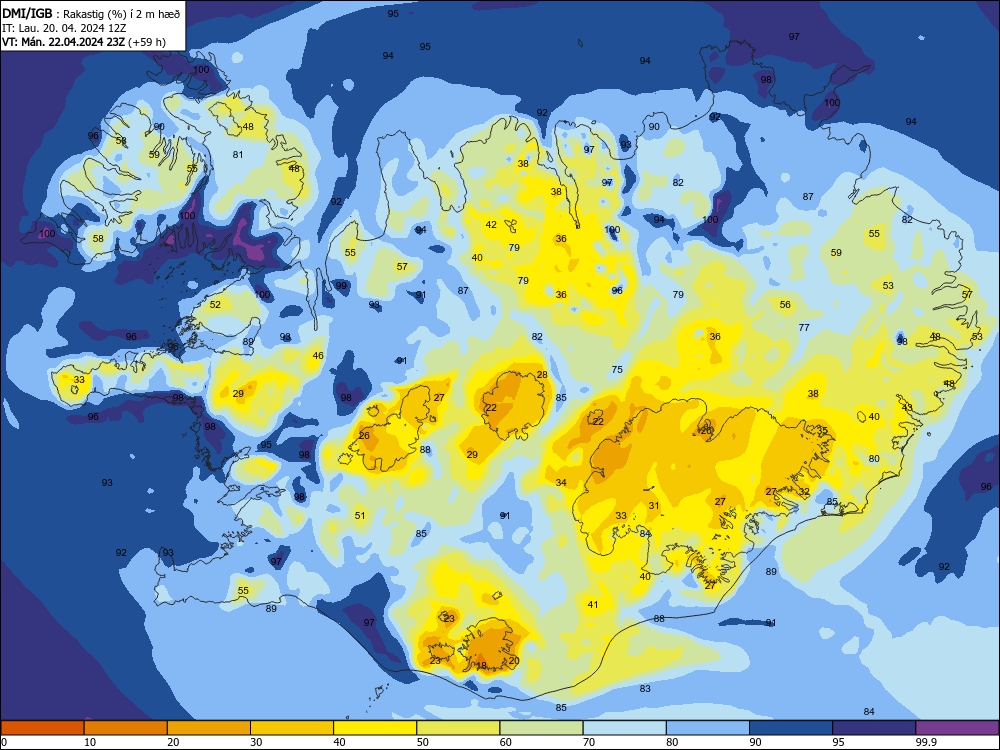
Task: Click the 'IT: Lau. 20. 04. 2024 12Z' line
Action: [x=64, y=28]
